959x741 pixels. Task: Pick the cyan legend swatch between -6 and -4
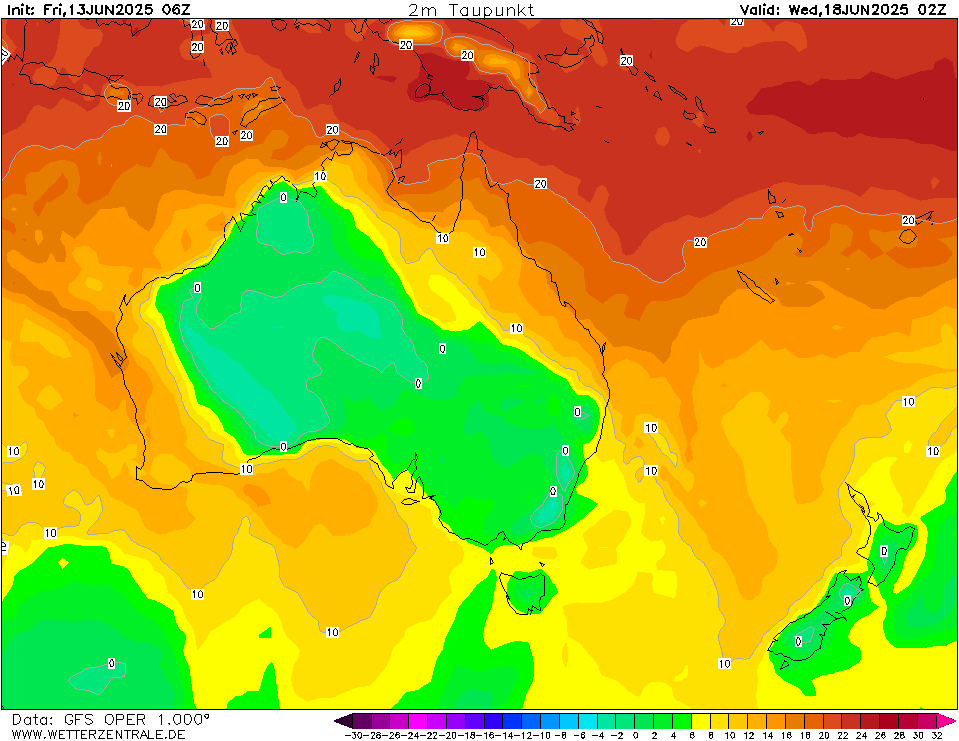pos(588,720)
